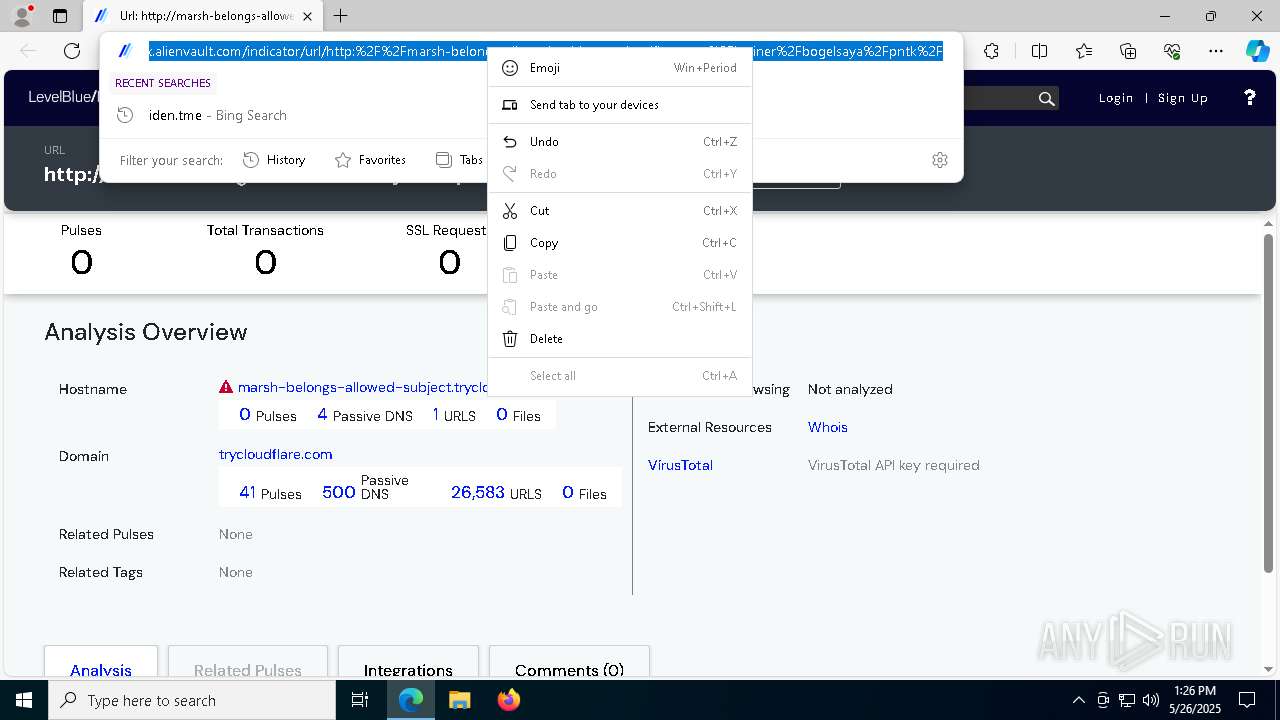The width and height of the screenshot is (1280, 720).
Task: Filter suggestions by History
Action: click(x=274, y=160)
